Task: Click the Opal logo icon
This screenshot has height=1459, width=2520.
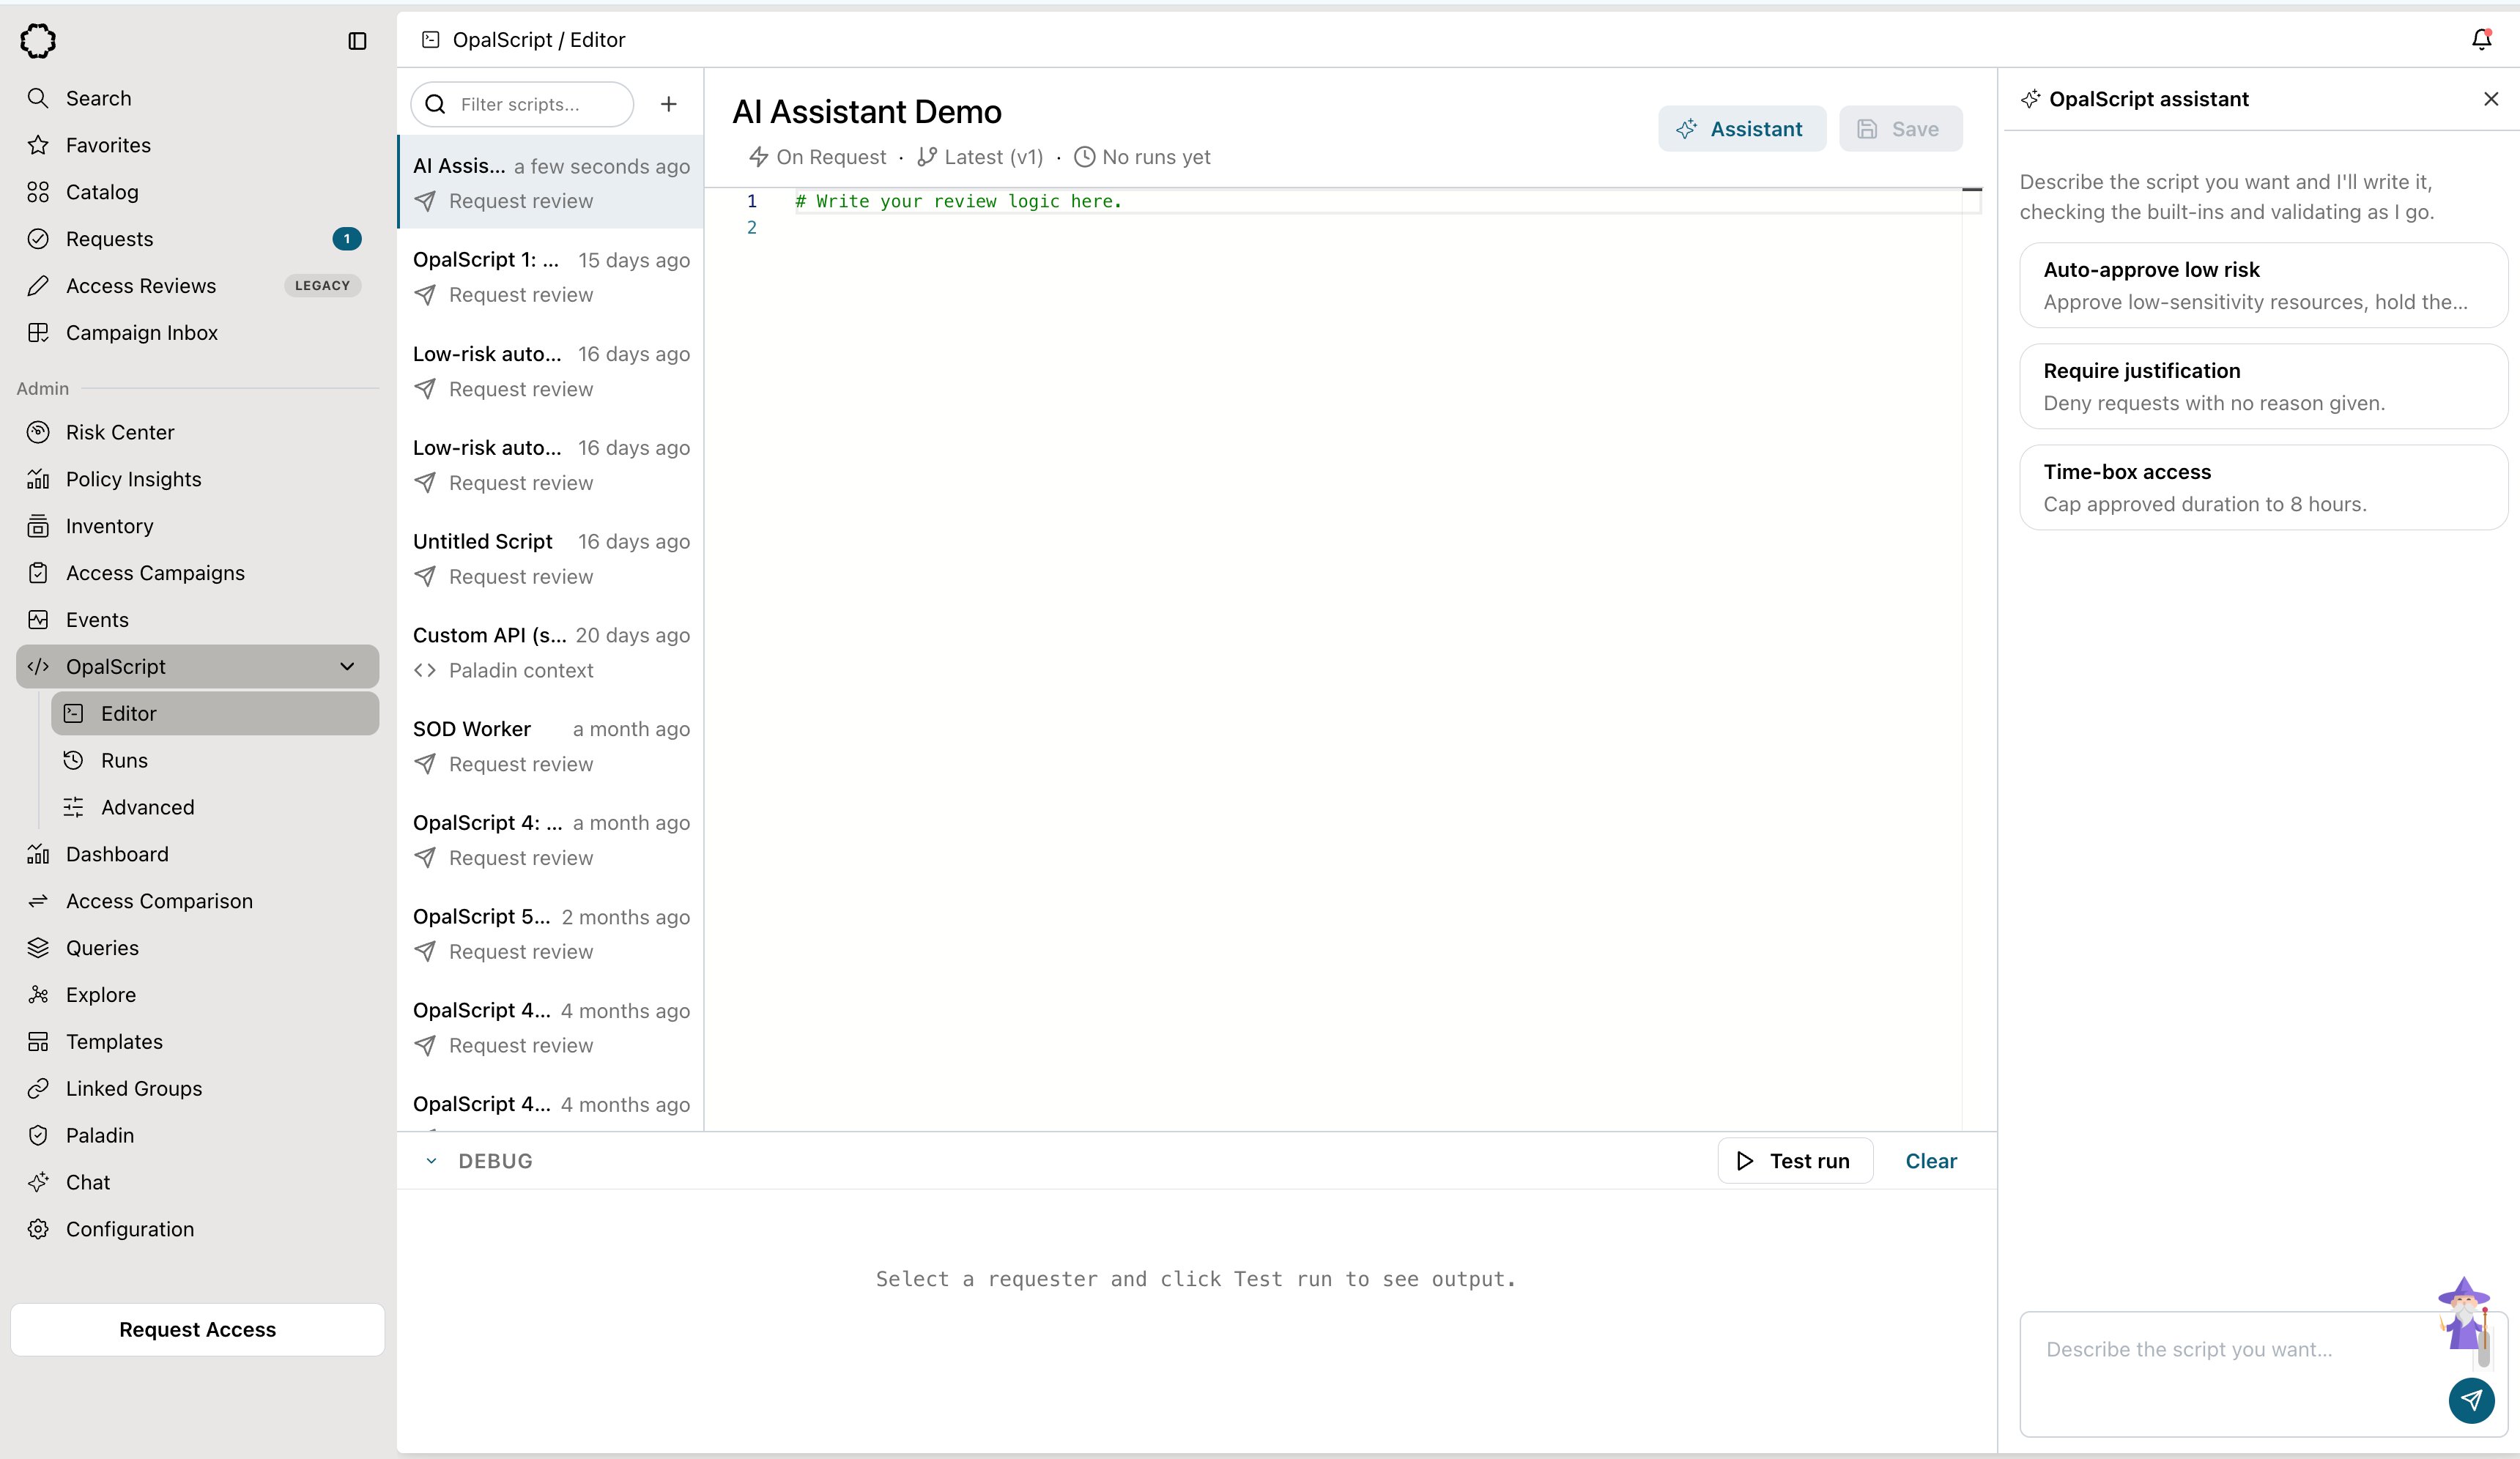Action: pyautogui.click(x=38, y=41)
